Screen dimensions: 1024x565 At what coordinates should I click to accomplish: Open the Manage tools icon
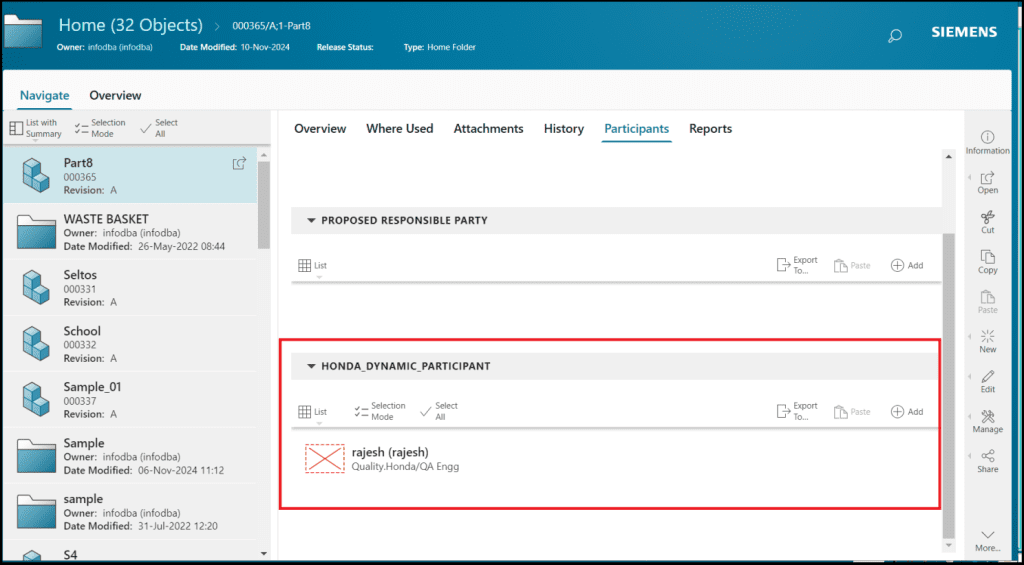pos(987,416)
